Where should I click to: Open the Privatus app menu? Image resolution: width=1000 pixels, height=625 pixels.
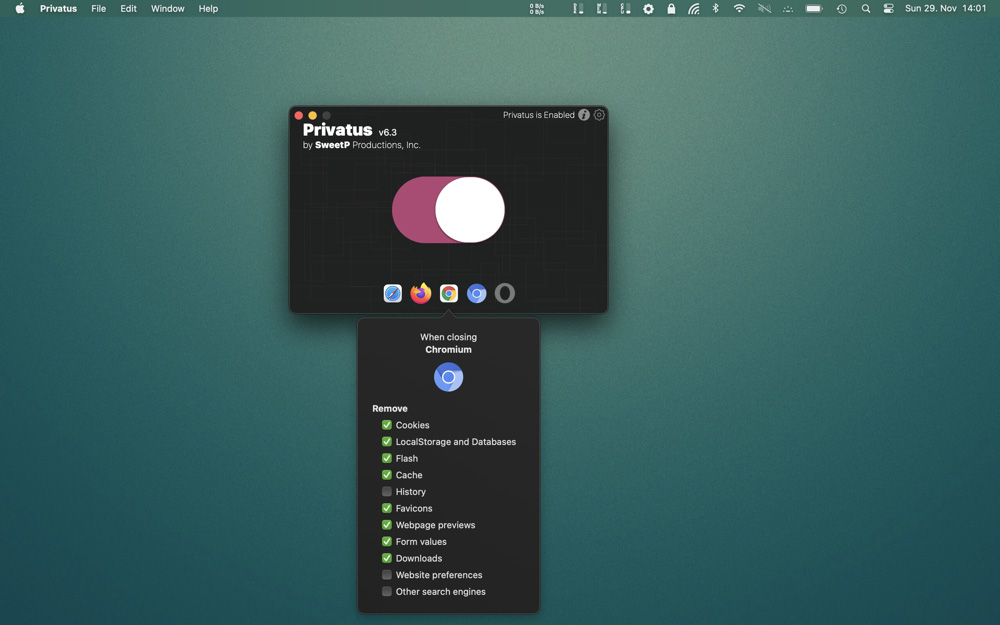click(x=58, y=8)
